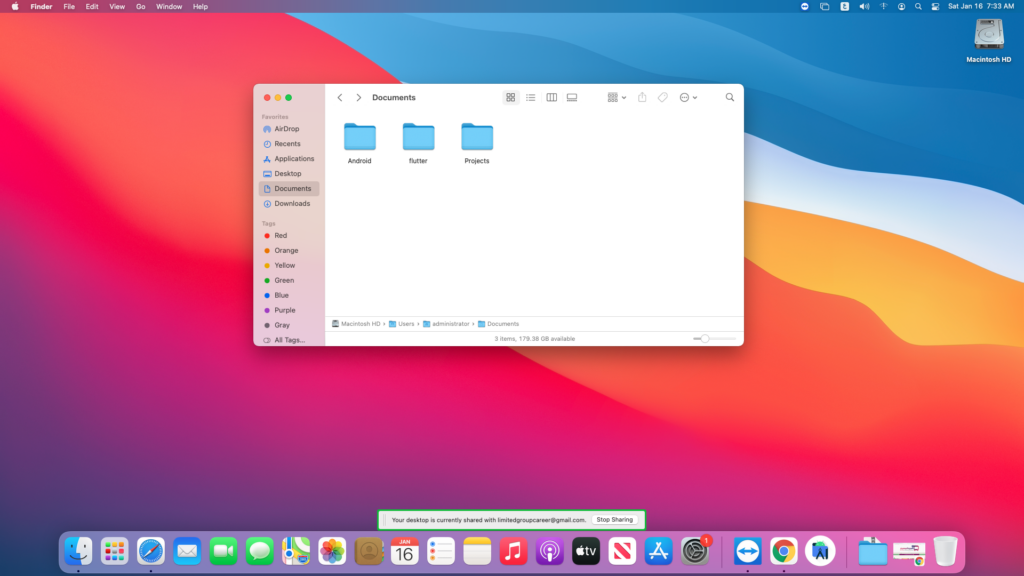Open Photos from the Dock
Viewport: 1024px width, 576px height.
point(332,552)
